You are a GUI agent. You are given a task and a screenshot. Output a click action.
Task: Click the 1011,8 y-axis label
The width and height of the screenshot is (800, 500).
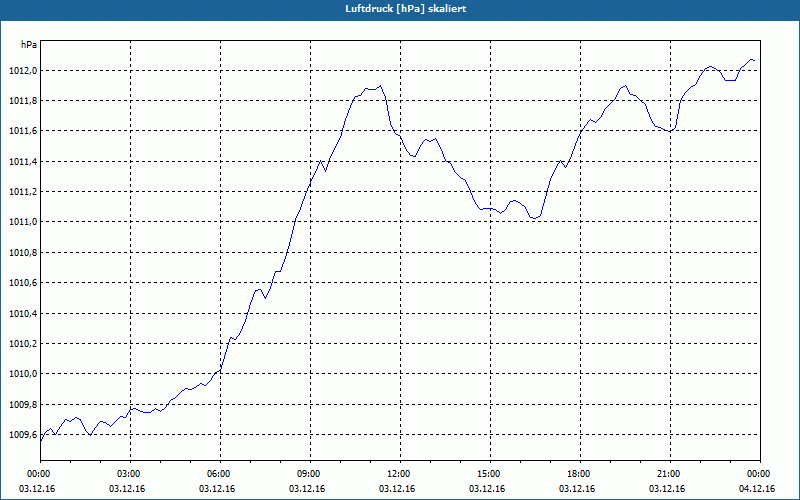pyautogui.click(x=23, y=101)
